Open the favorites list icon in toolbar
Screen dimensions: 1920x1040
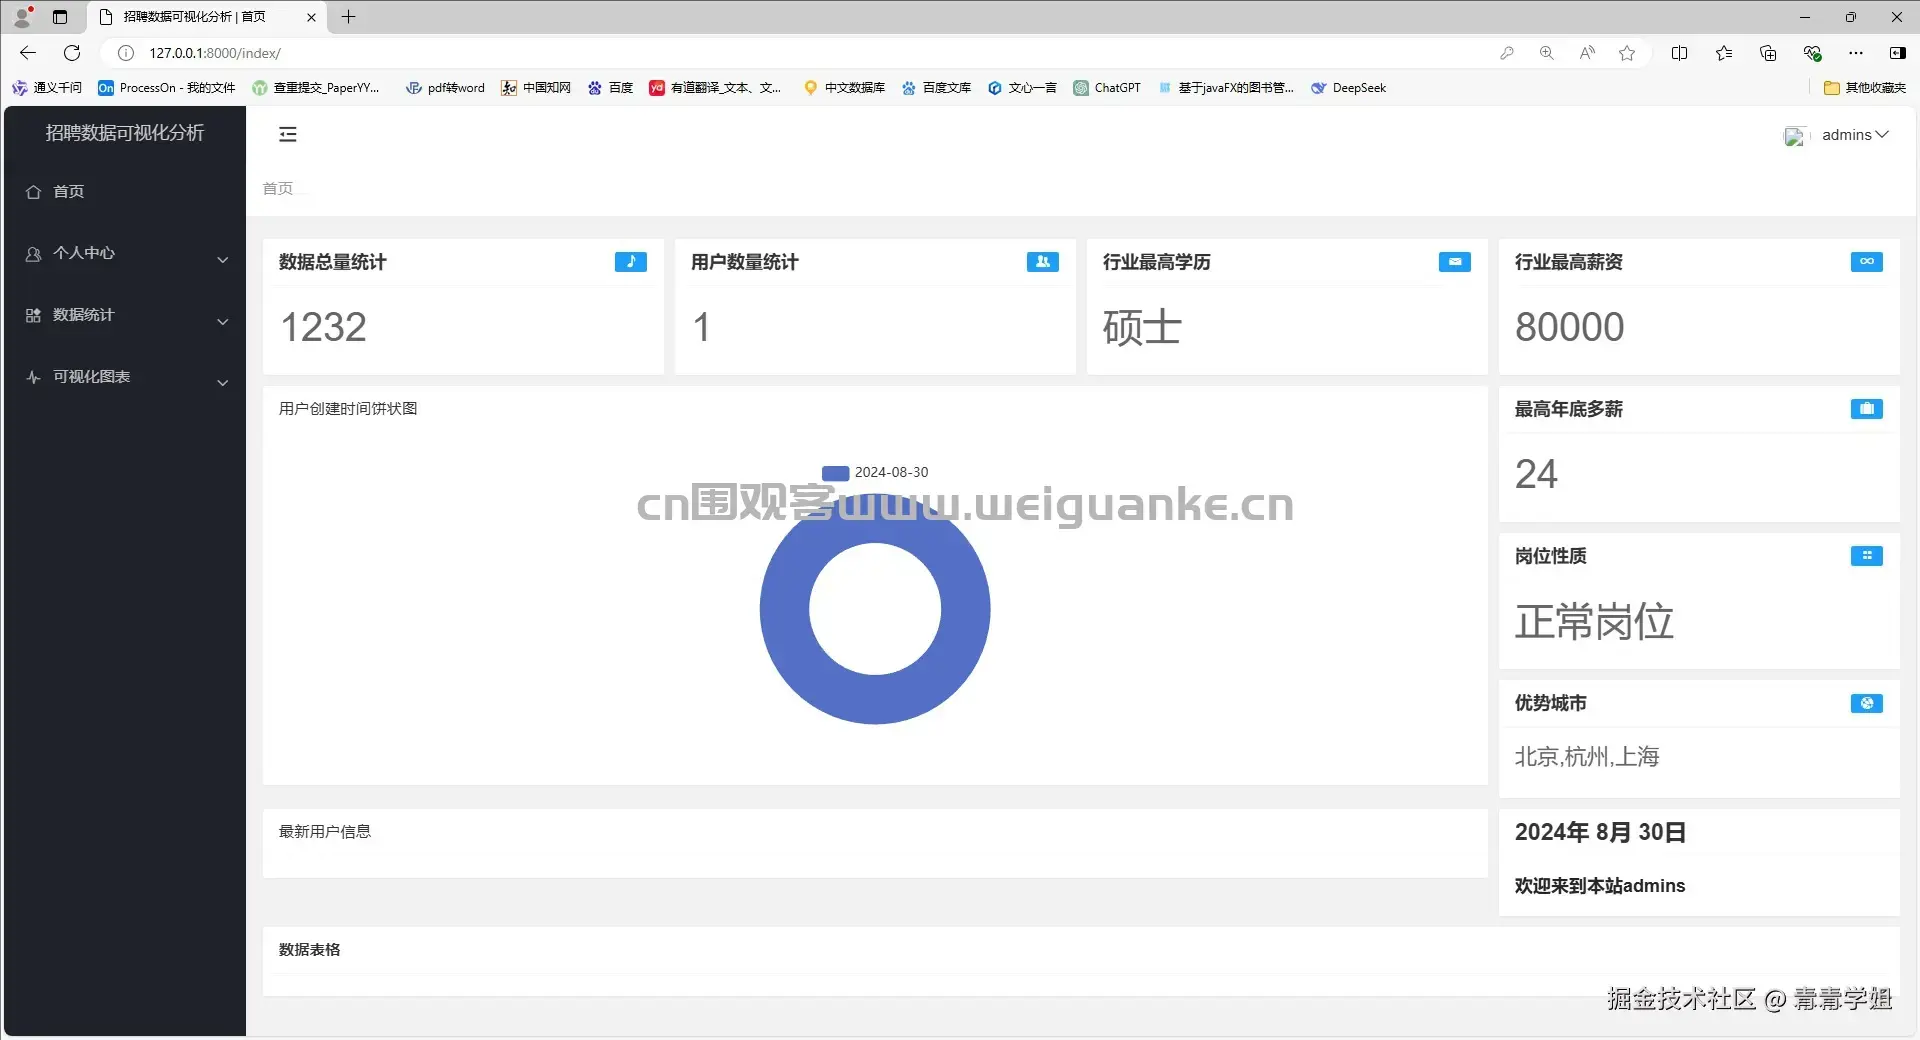click(1724, 53)
